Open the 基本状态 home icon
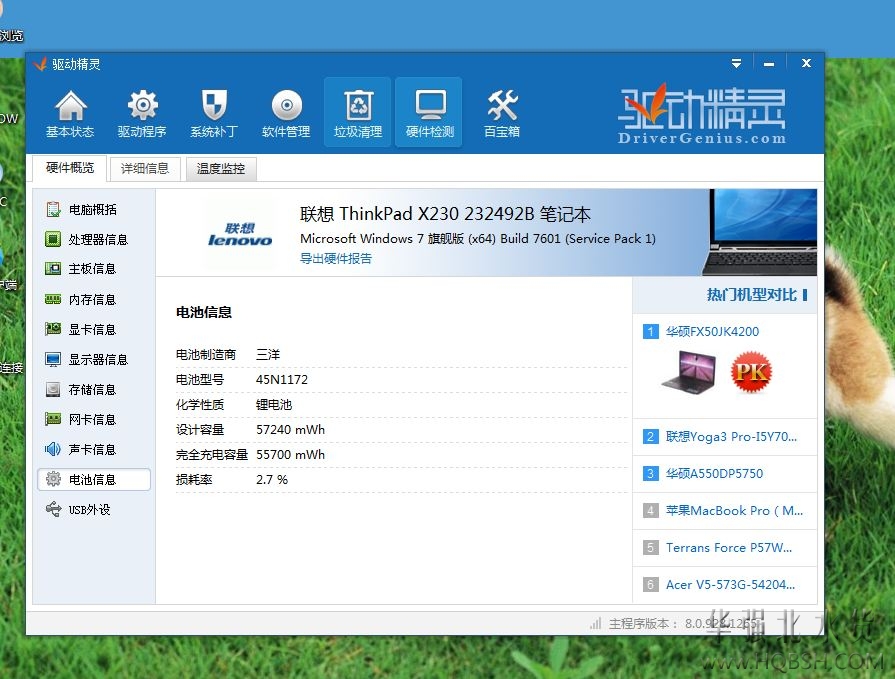 tap(70, 113)
